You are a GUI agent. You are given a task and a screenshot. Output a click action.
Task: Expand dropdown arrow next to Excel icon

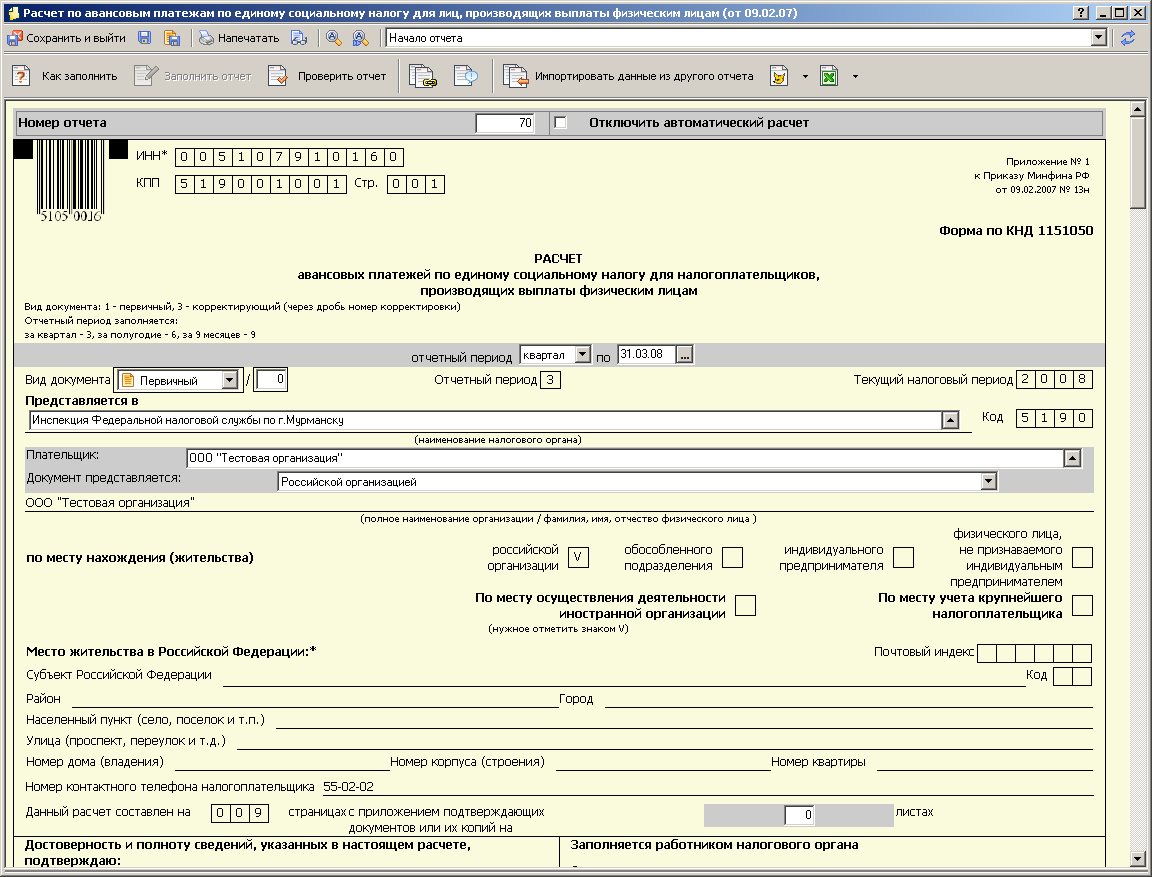pos(855,76)
